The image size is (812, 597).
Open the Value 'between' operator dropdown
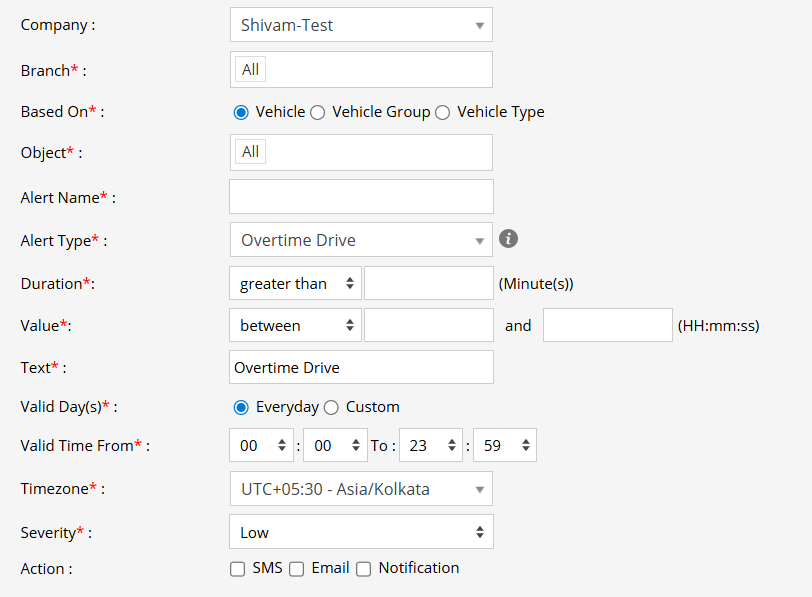295,325
